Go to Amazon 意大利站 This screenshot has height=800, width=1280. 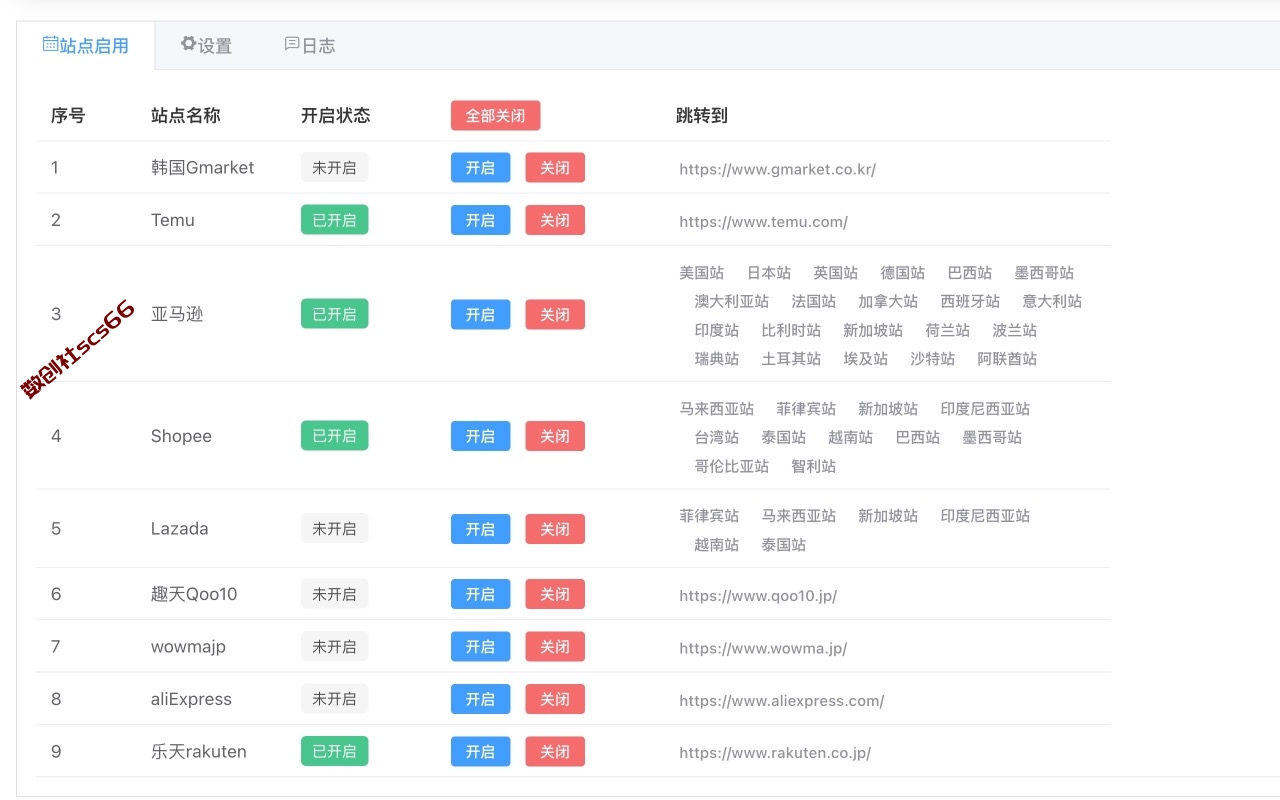pyautogui.click(x=1052, y=301)
